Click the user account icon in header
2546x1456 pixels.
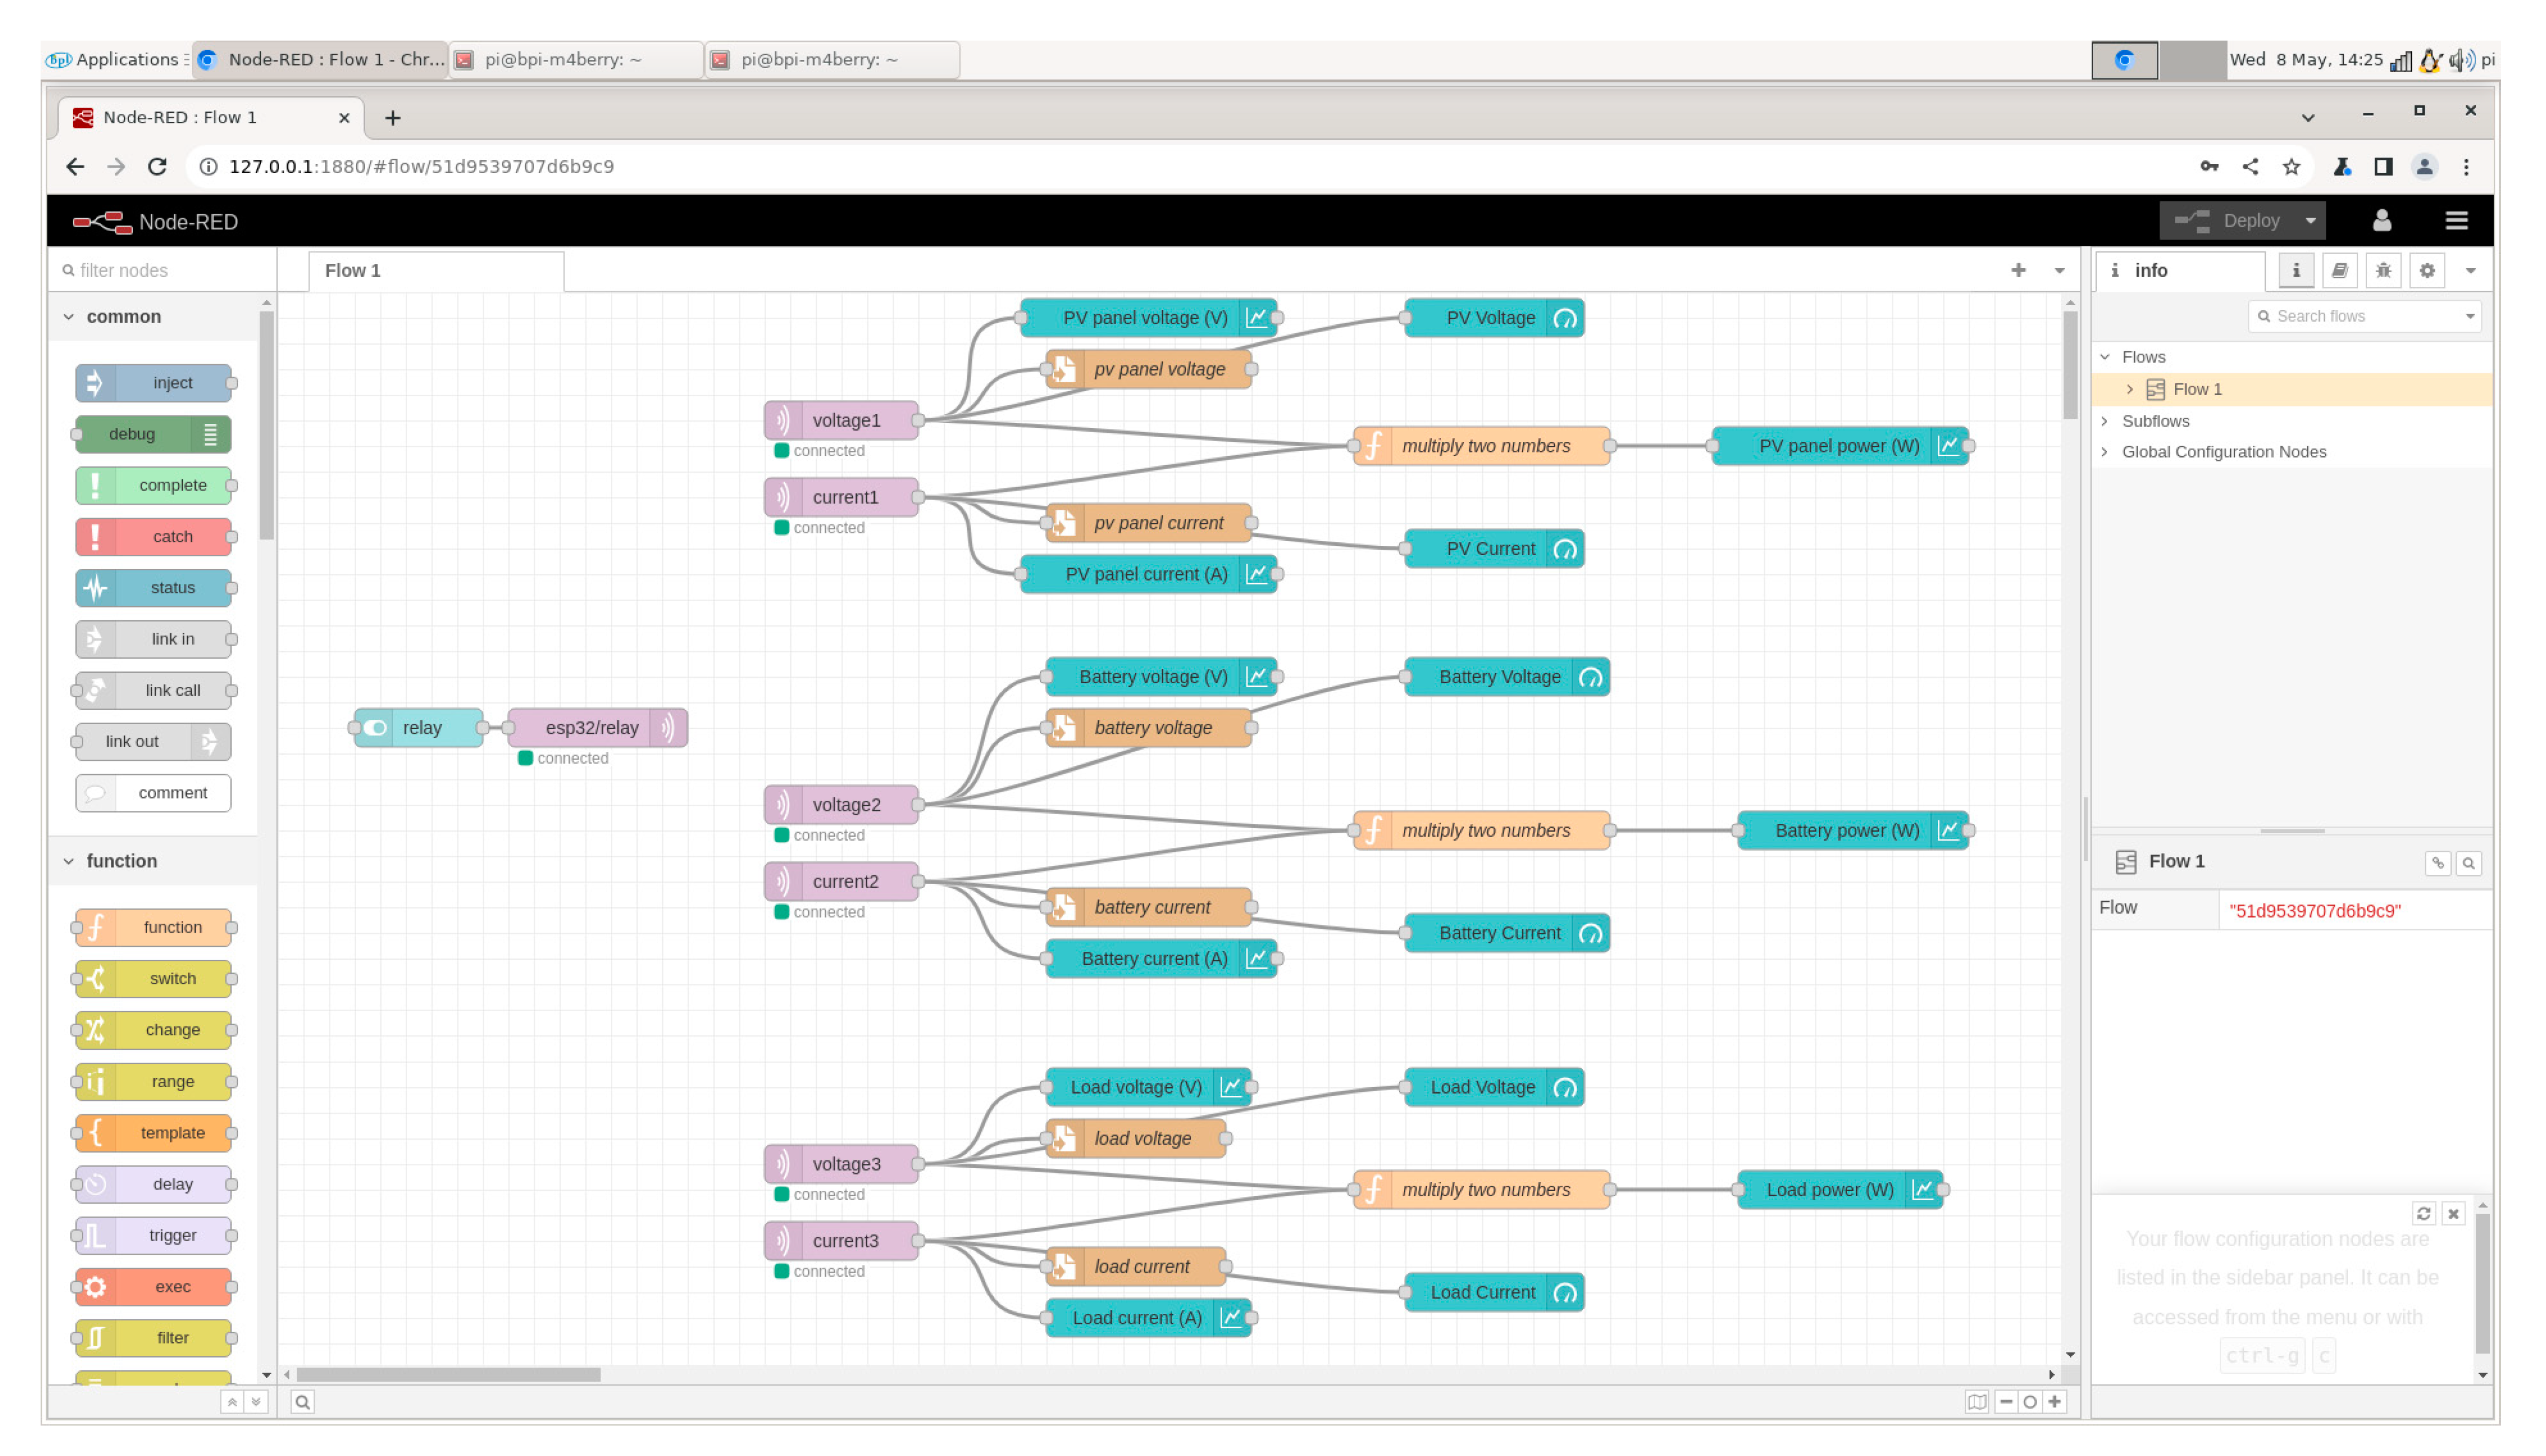coord(2382,221)
